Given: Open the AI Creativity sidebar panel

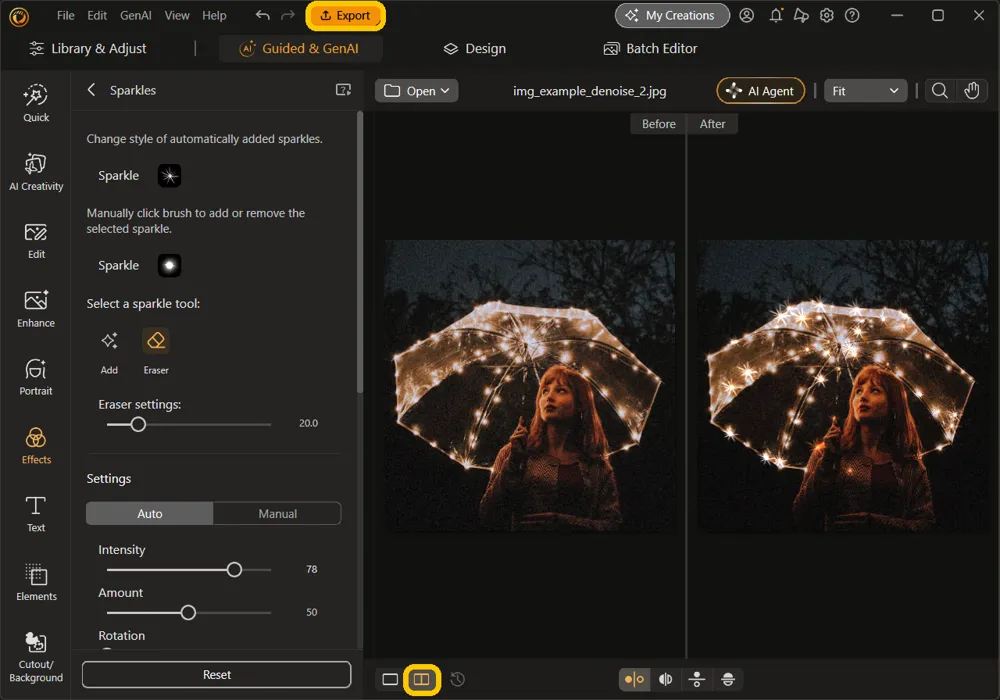Looking at the screenshot, I should [36, 172].
